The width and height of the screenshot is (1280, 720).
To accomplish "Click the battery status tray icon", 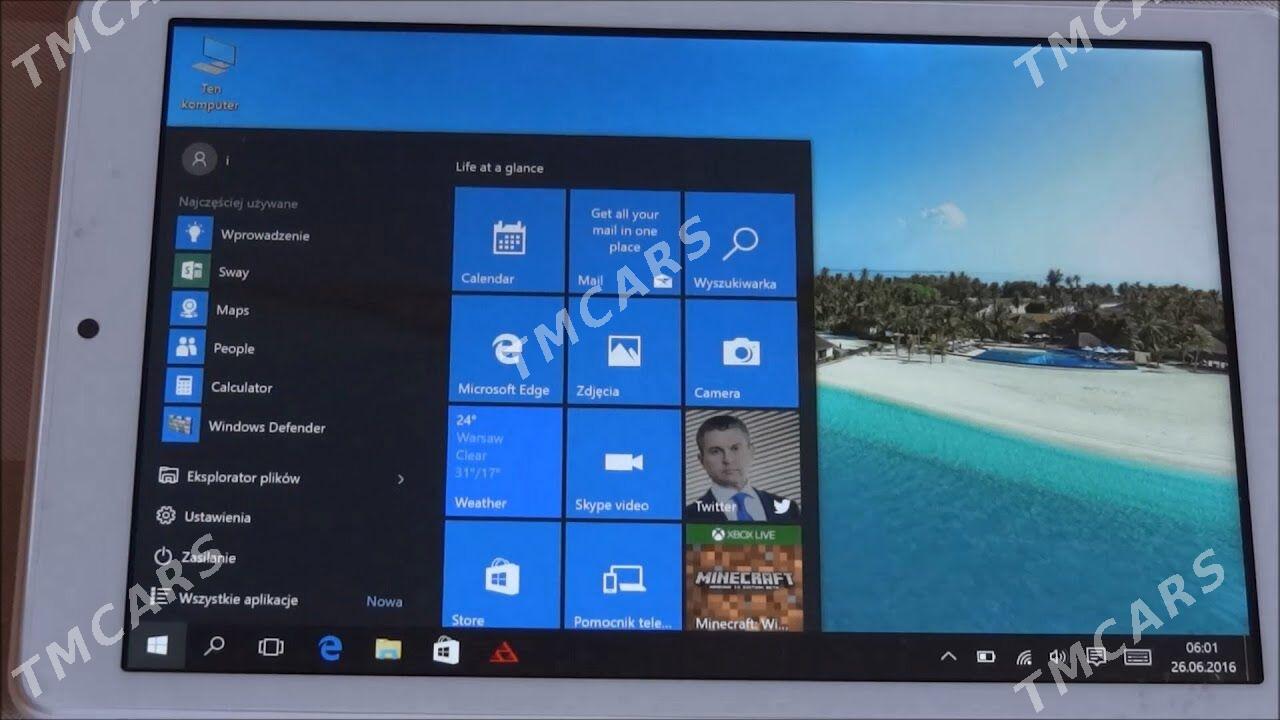I will 986,657.
